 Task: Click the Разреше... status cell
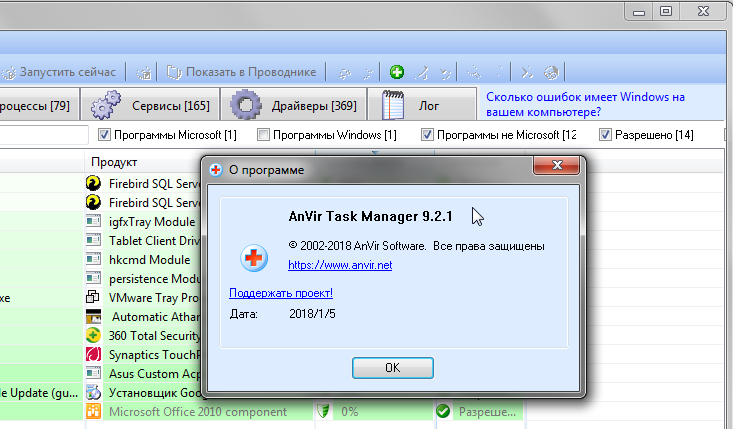[x=487, y=412]
